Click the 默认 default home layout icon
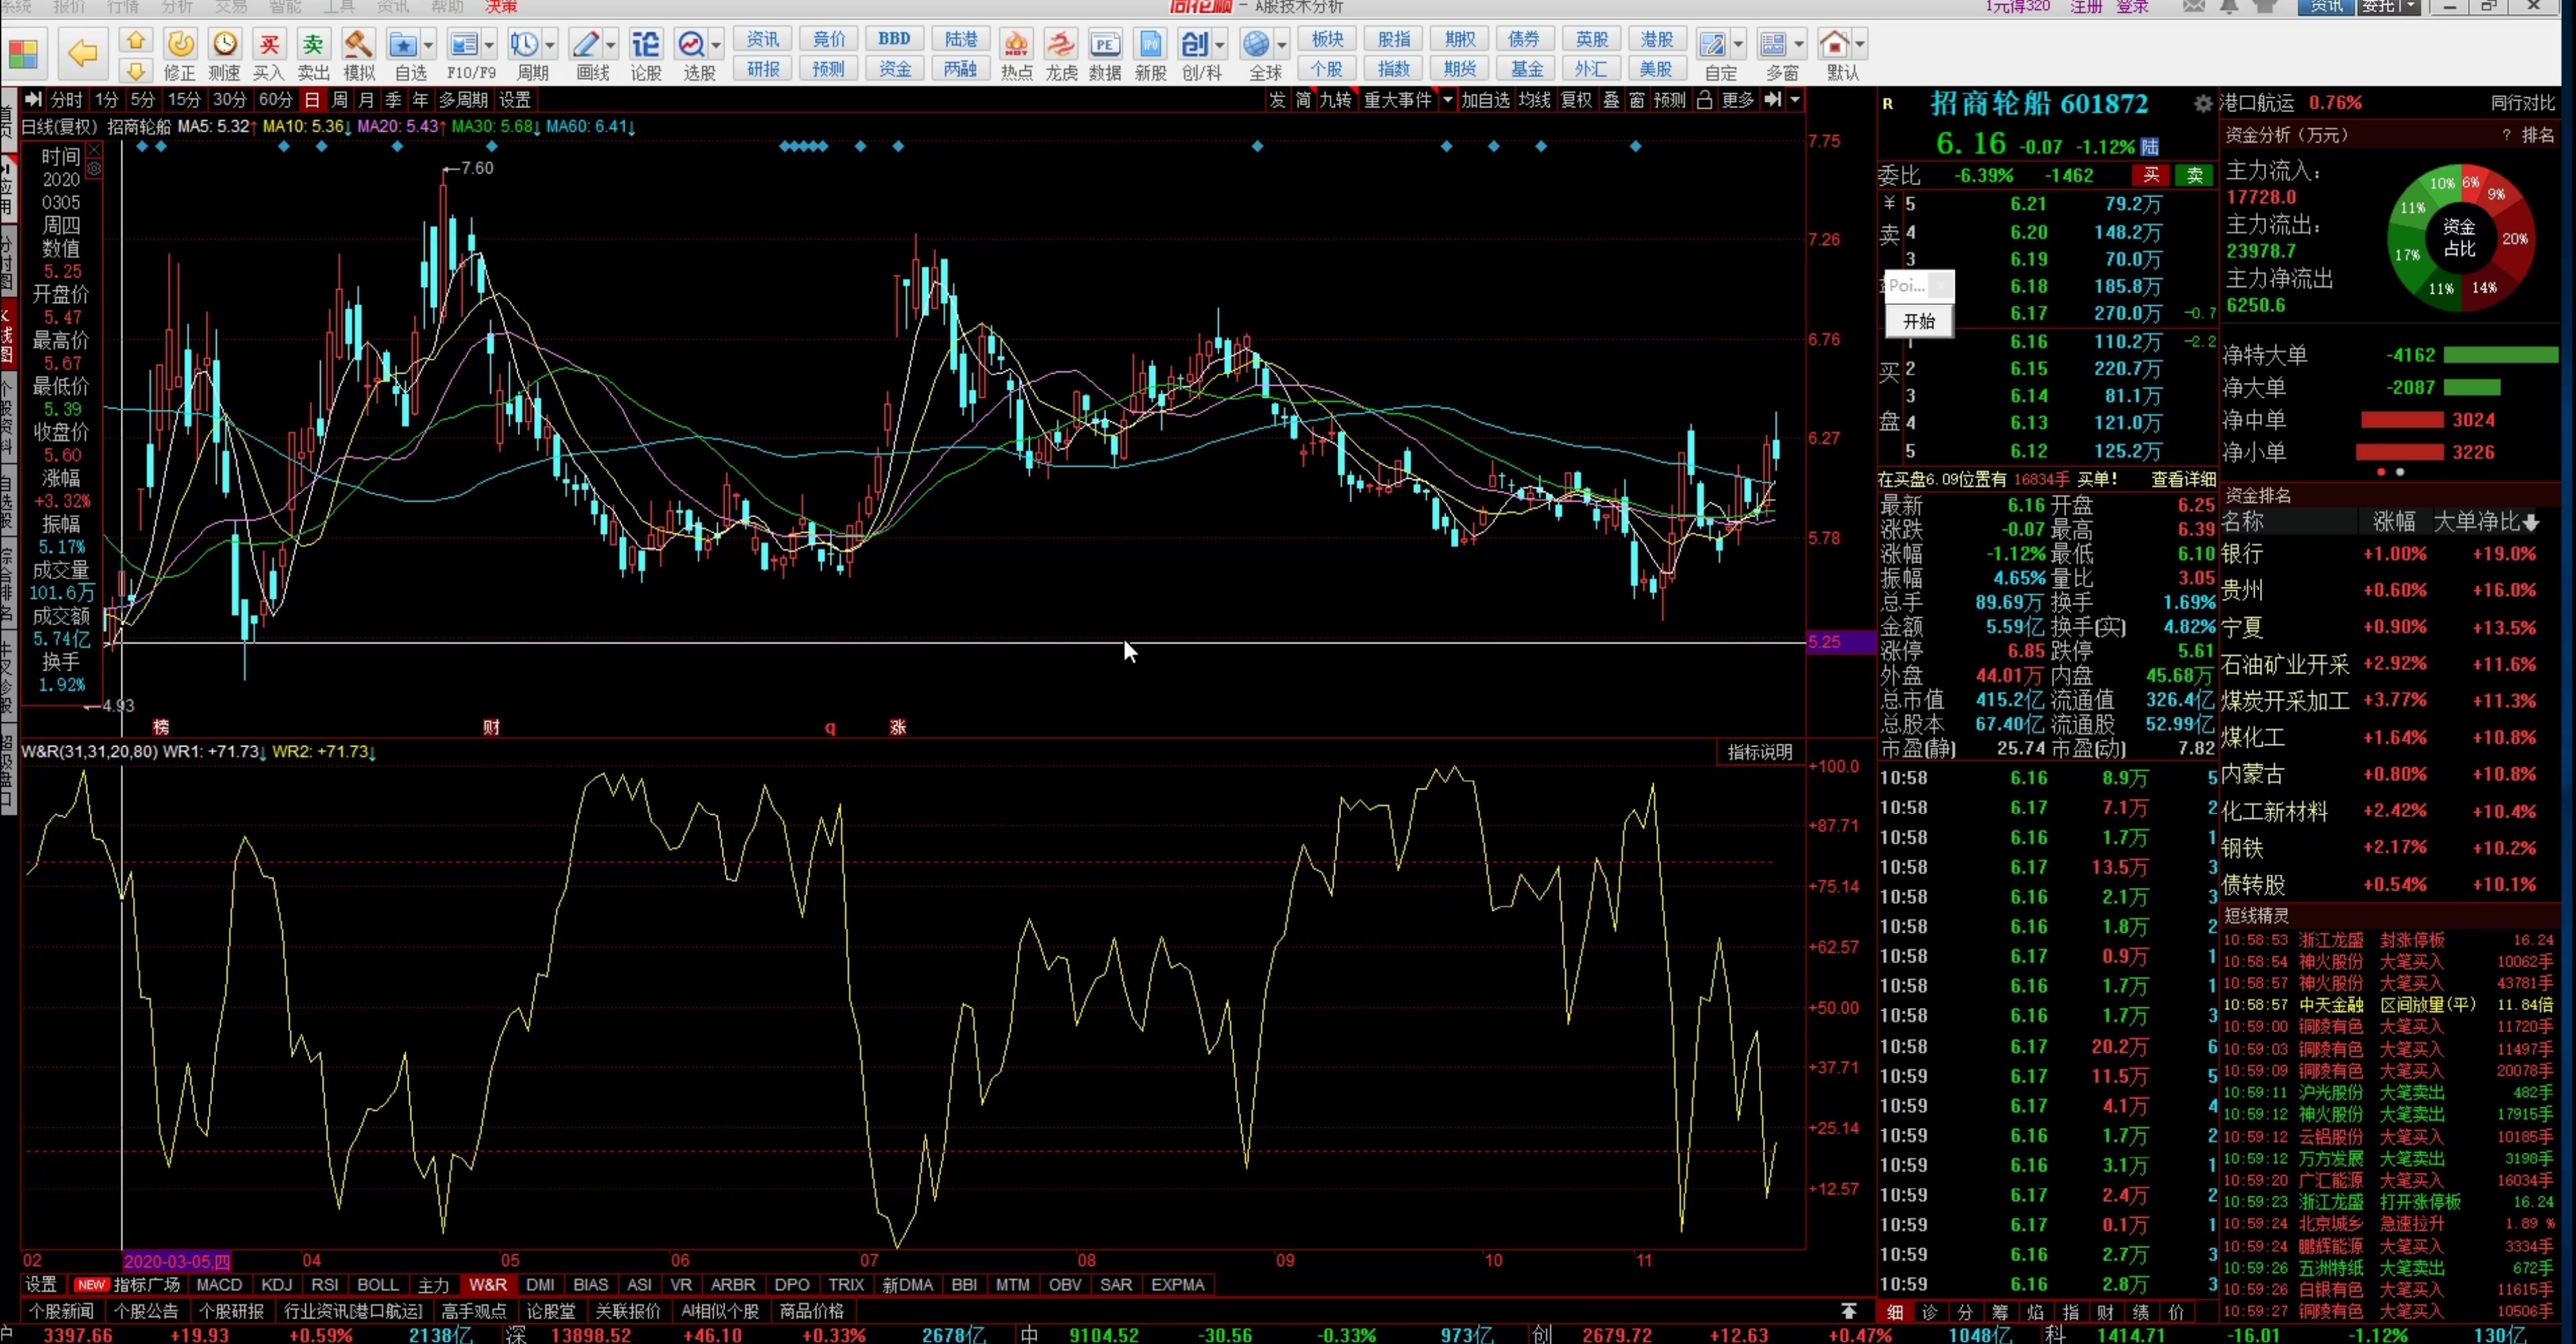This screenshot has height=1344, width=2576. pos(1836,55)
